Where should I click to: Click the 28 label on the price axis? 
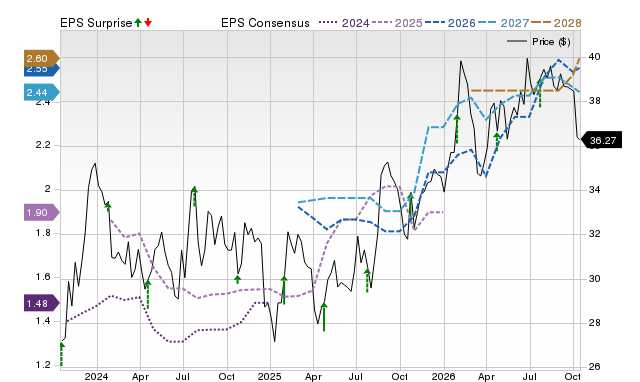click(x=594, y=323)
